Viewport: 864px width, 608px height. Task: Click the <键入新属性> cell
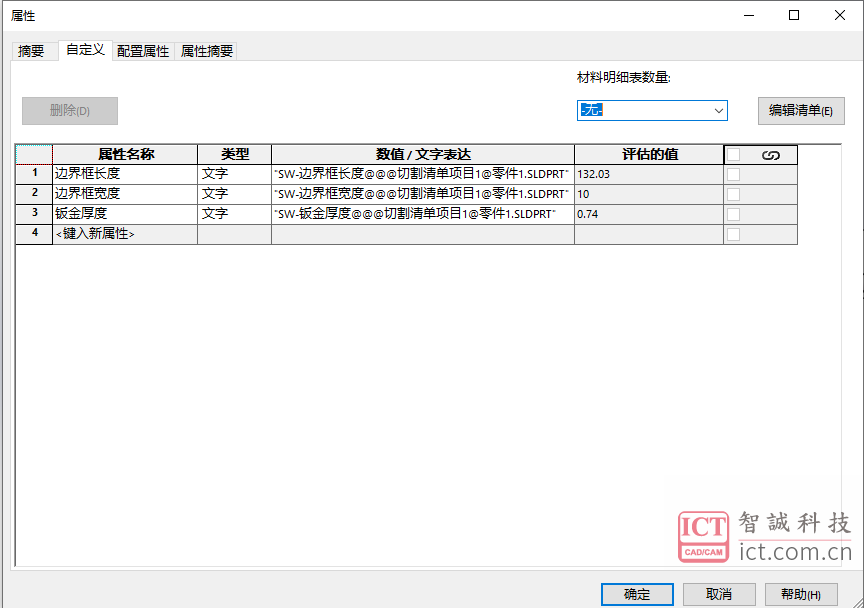[x=124, y=234]
